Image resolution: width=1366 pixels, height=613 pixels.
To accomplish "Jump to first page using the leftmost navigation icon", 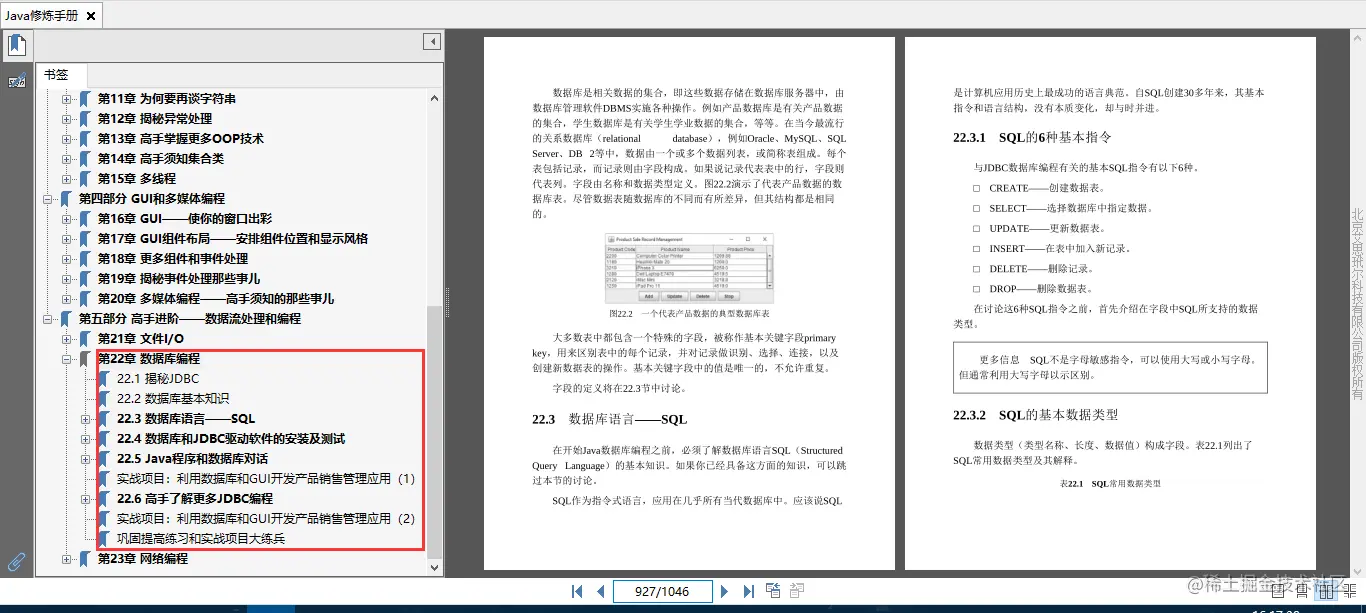I will (578, 591).
